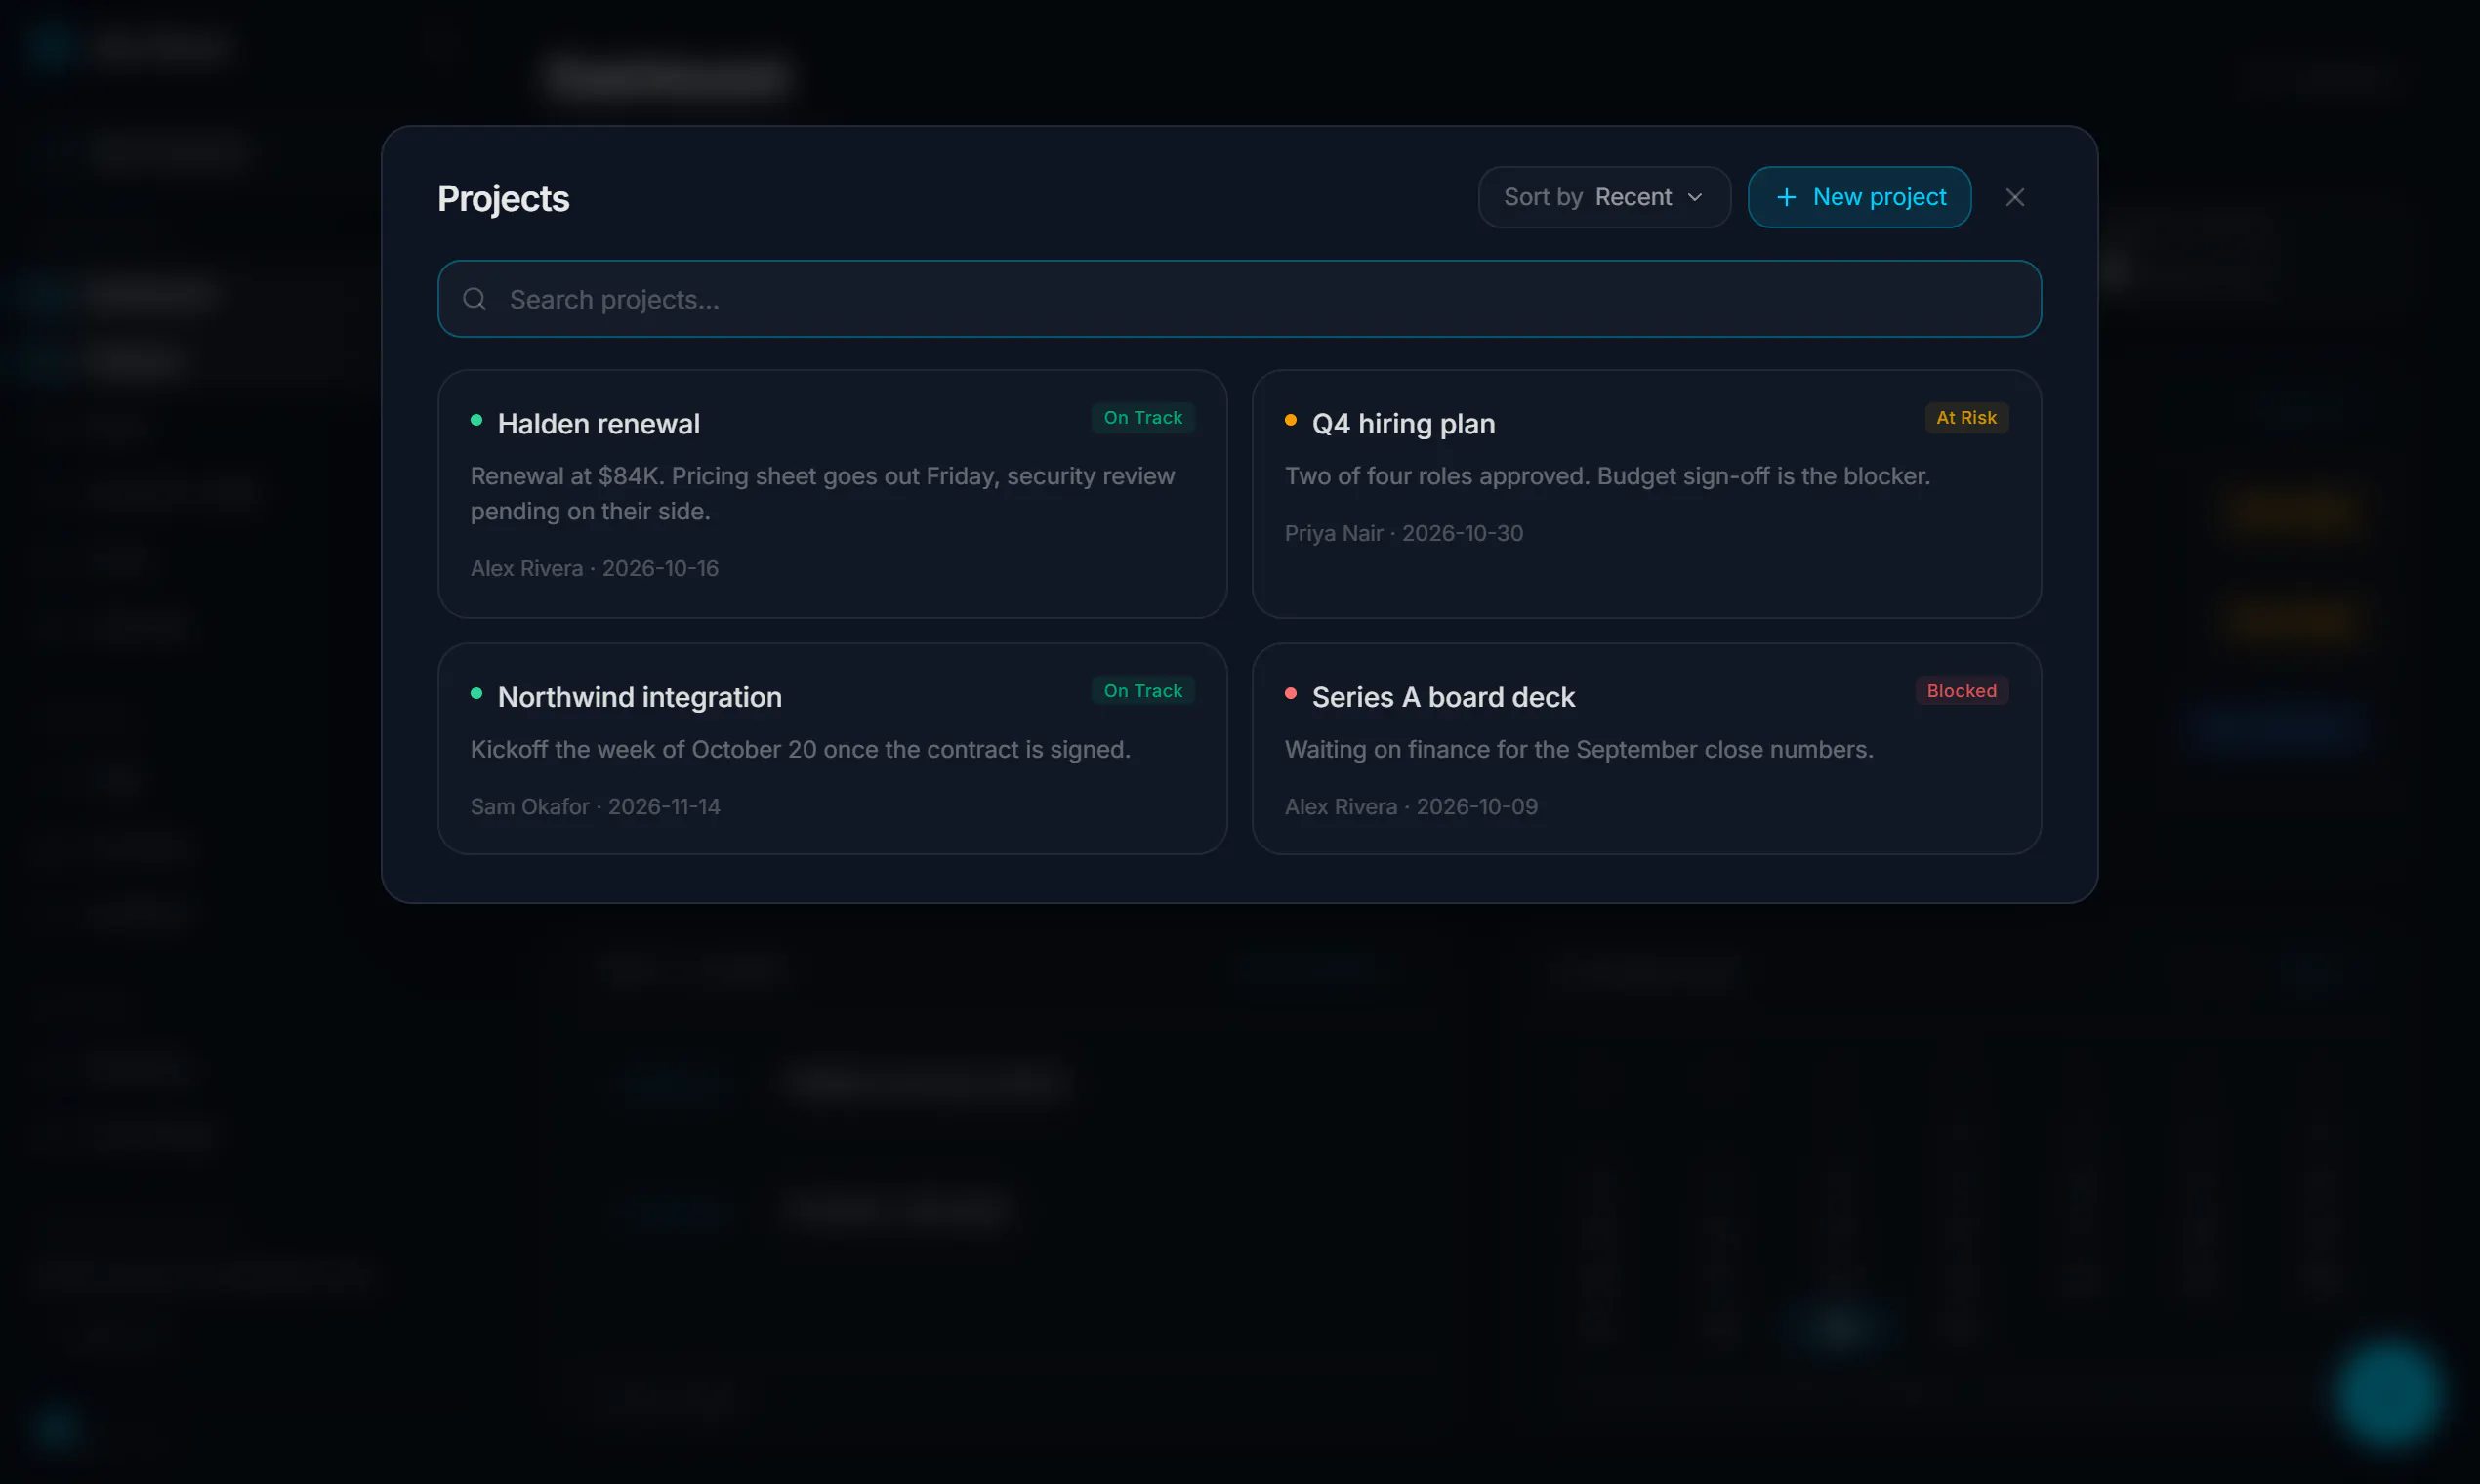Open the Halden renewal project card
Viewport: 2480px width, 1484px height.
point(832,494)
